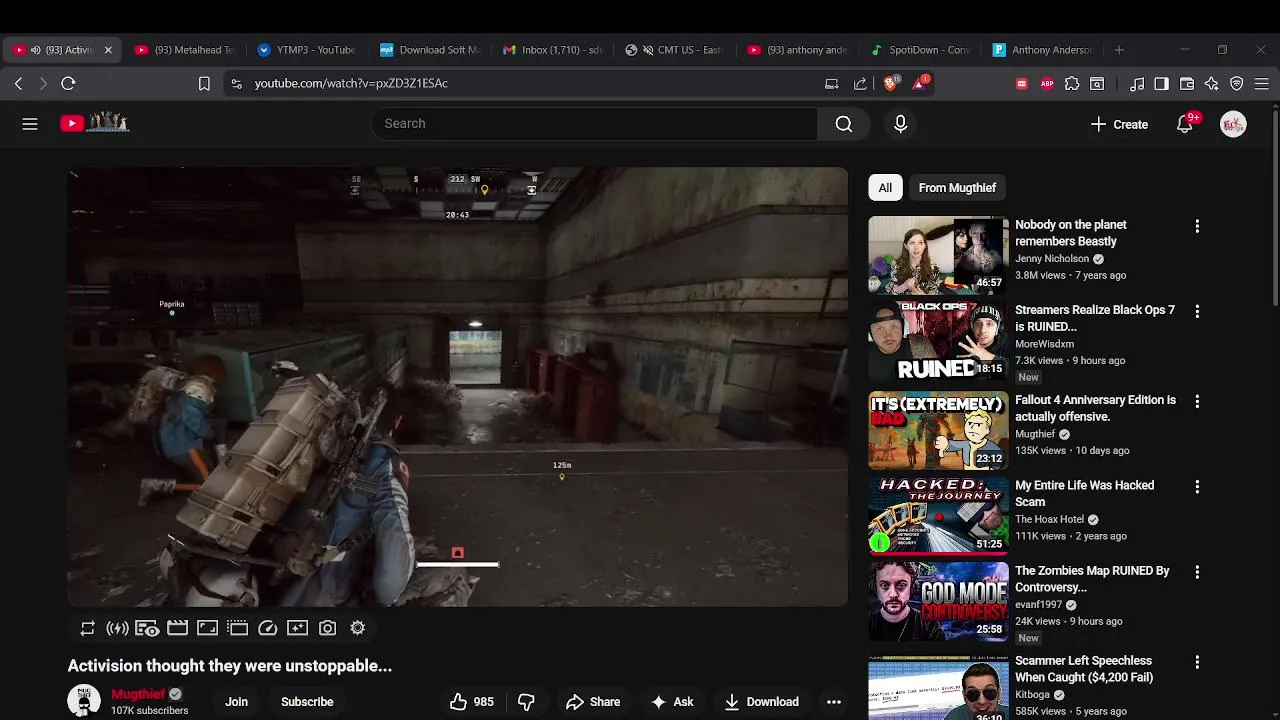
Task: Open Streamers Realize Black Ops 7 is RUINED title
Action: 1095,318
